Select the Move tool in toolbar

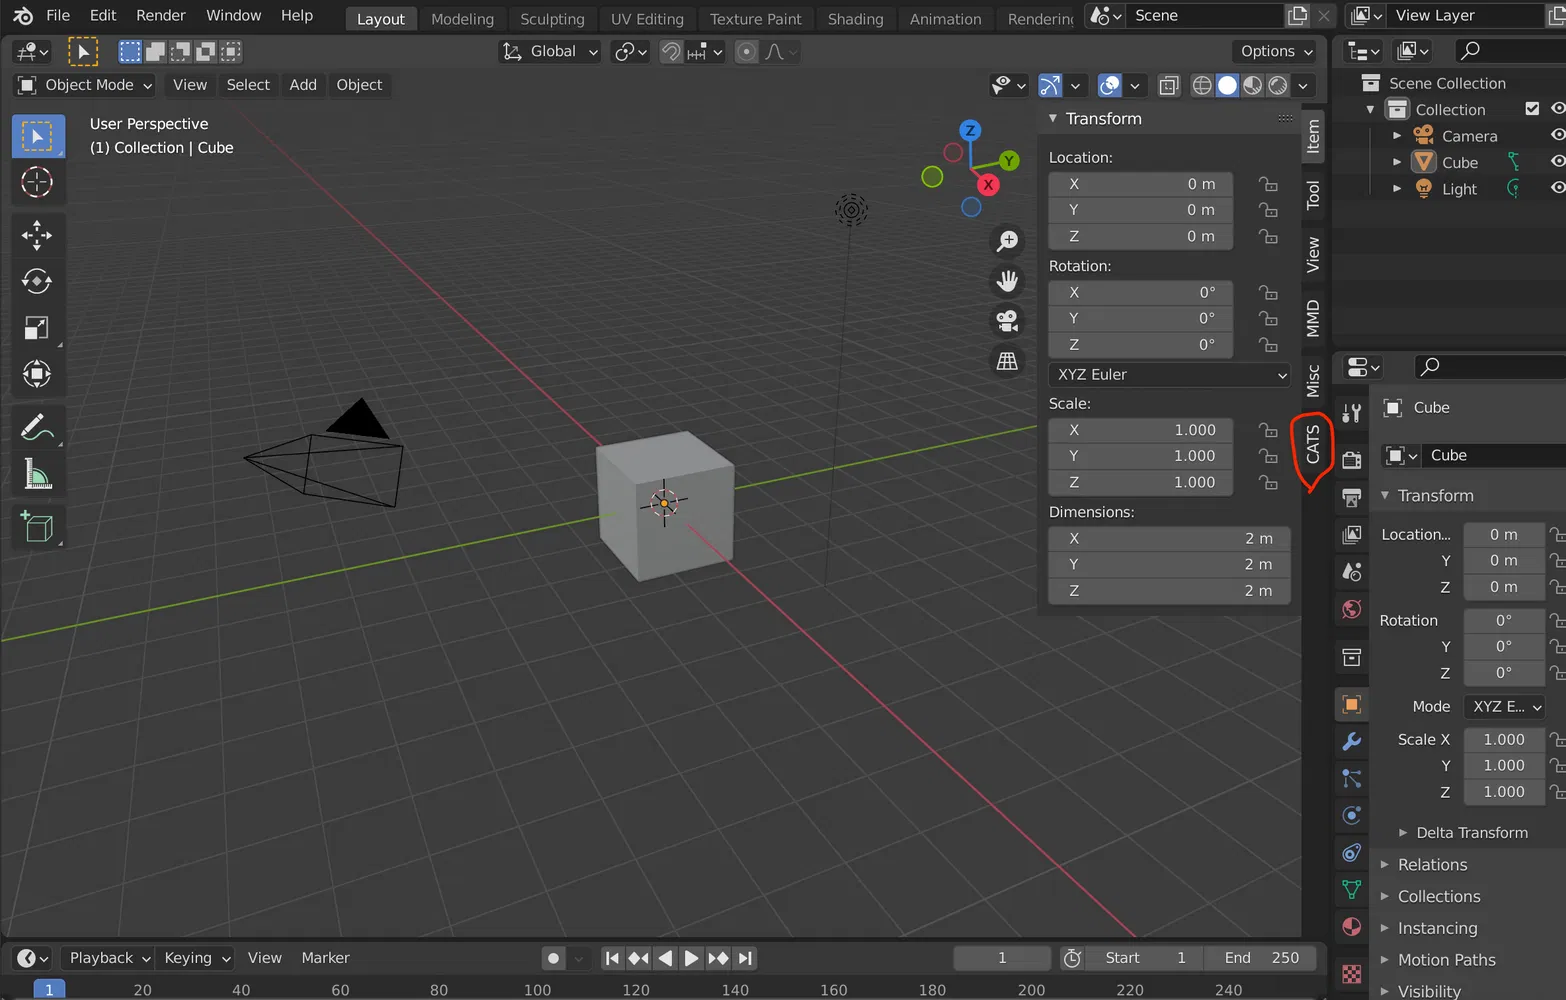[37, 235]
